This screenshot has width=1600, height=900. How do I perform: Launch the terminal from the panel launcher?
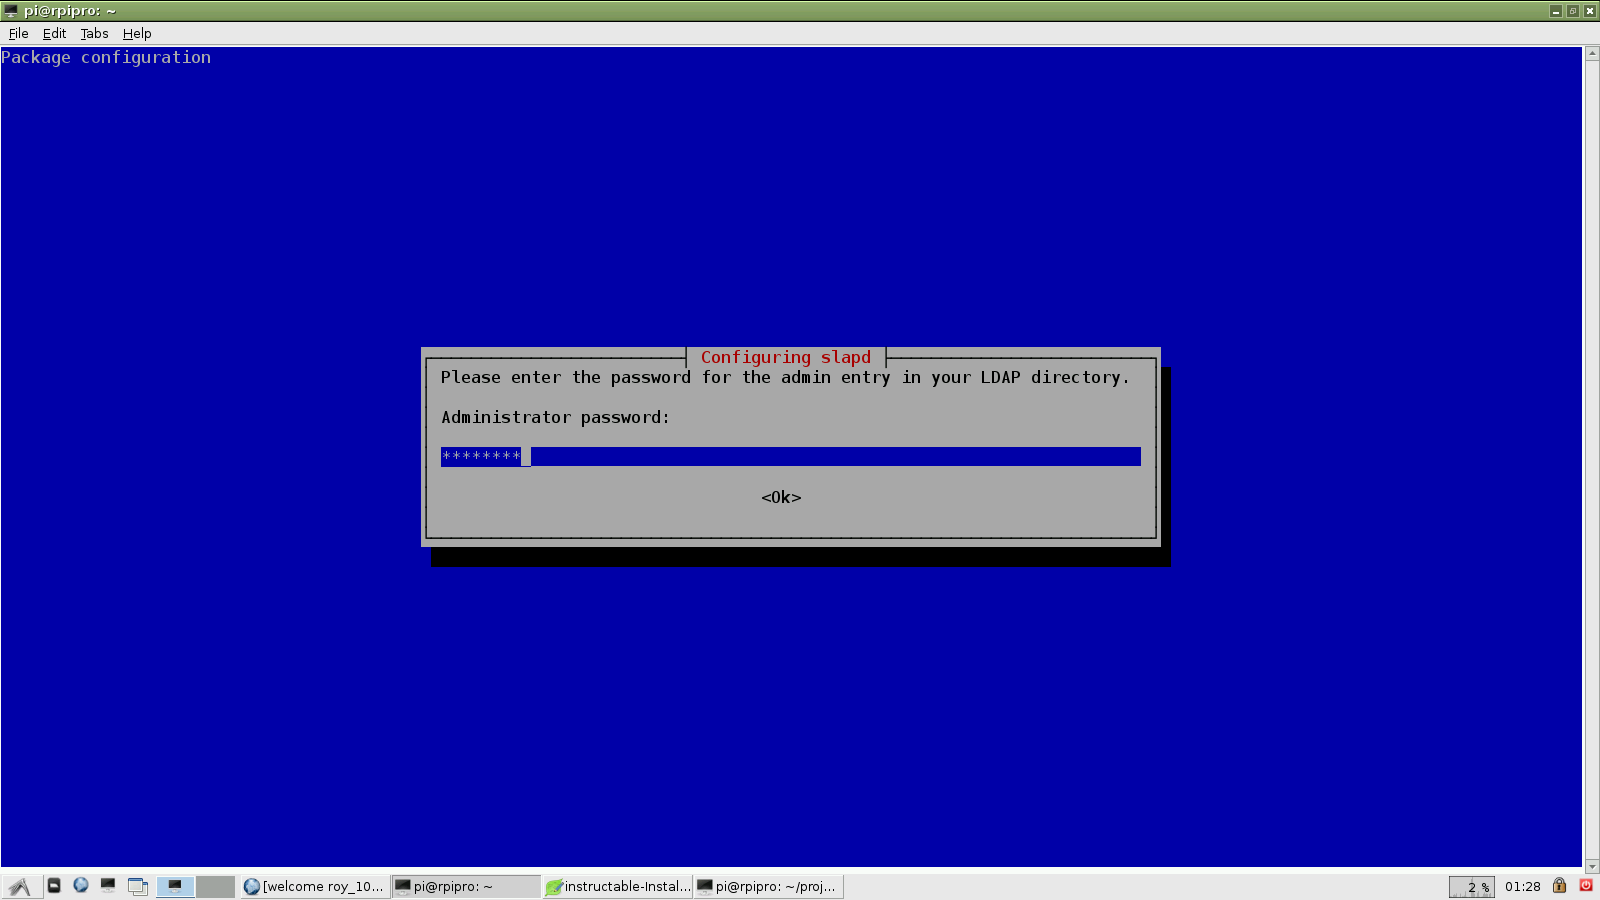[108, 886]
